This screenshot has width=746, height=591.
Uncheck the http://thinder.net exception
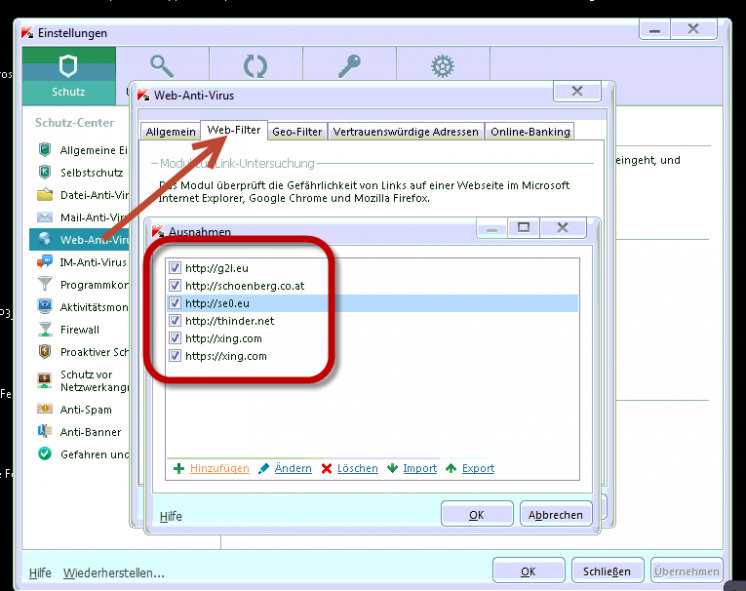(x=175, y=320)
